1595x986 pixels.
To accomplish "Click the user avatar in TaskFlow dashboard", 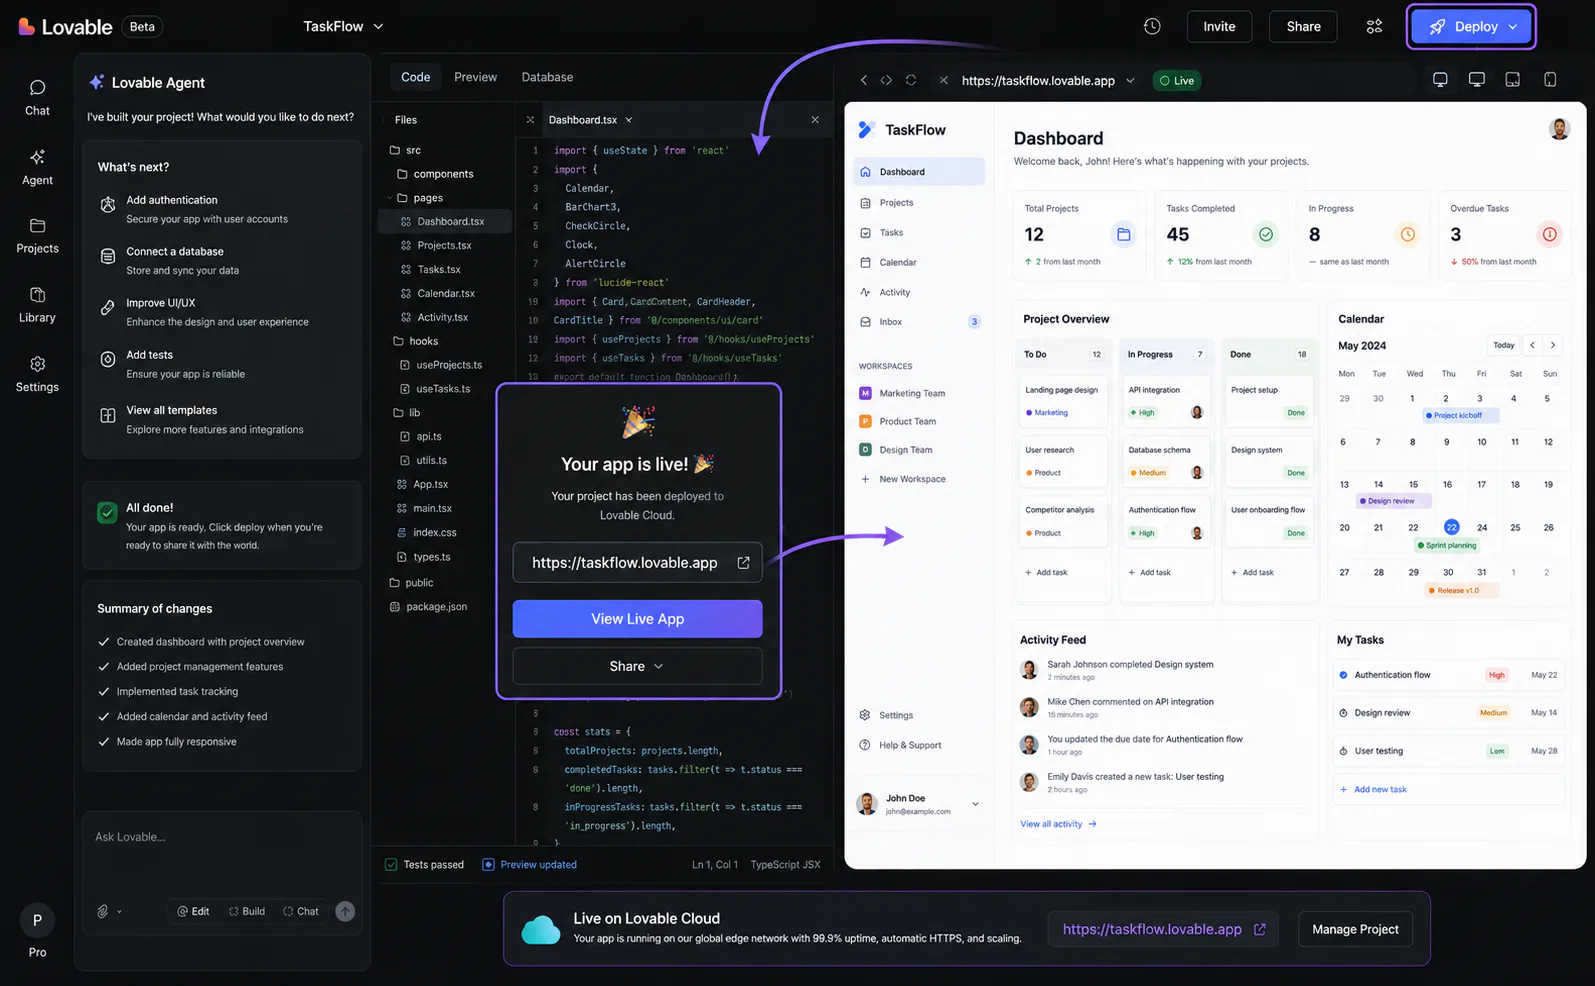I will [1559, 128].
